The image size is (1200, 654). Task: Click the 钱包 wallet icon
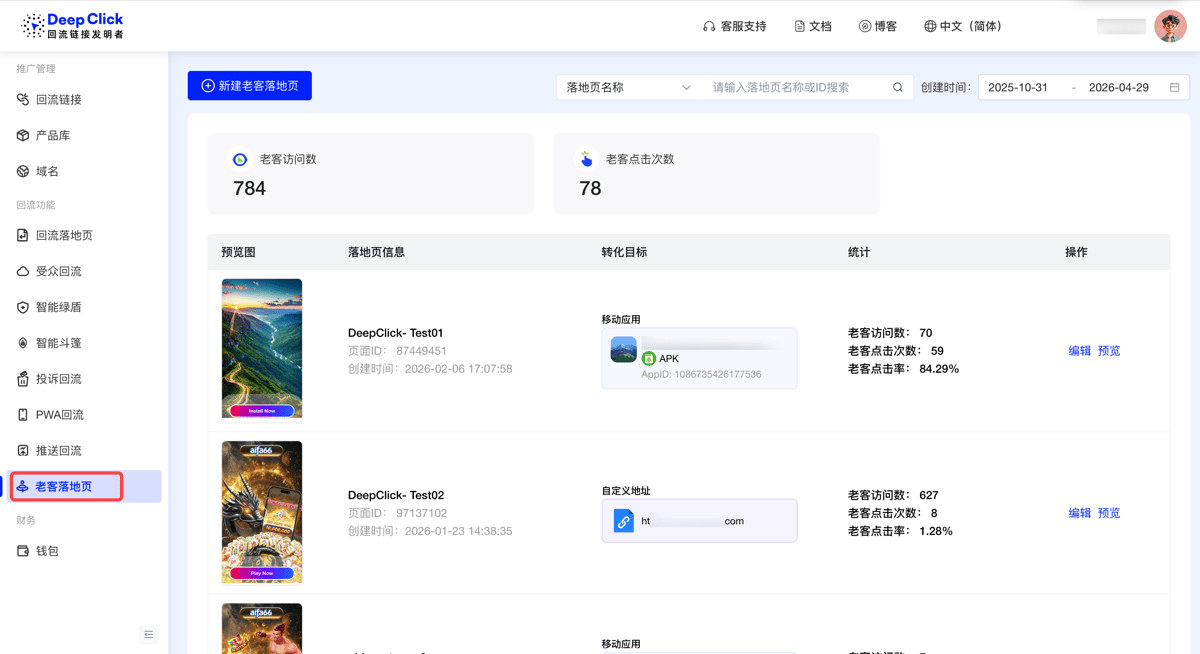point(23,551)
